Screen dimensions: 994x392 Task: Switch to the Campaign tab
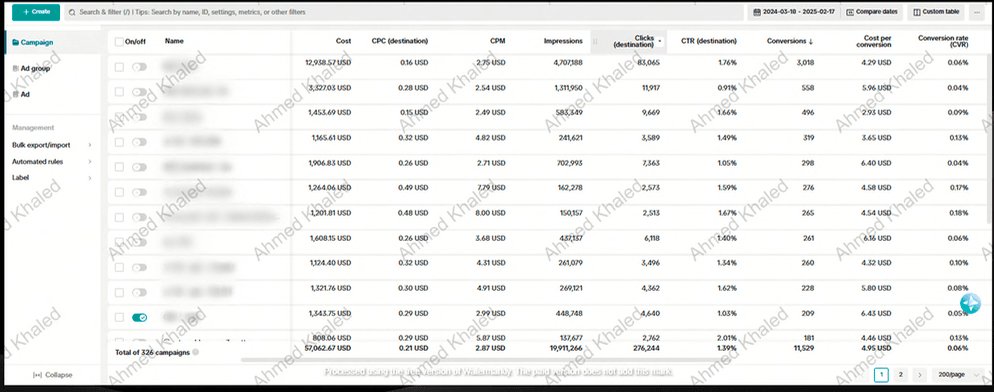click(53, 42)
